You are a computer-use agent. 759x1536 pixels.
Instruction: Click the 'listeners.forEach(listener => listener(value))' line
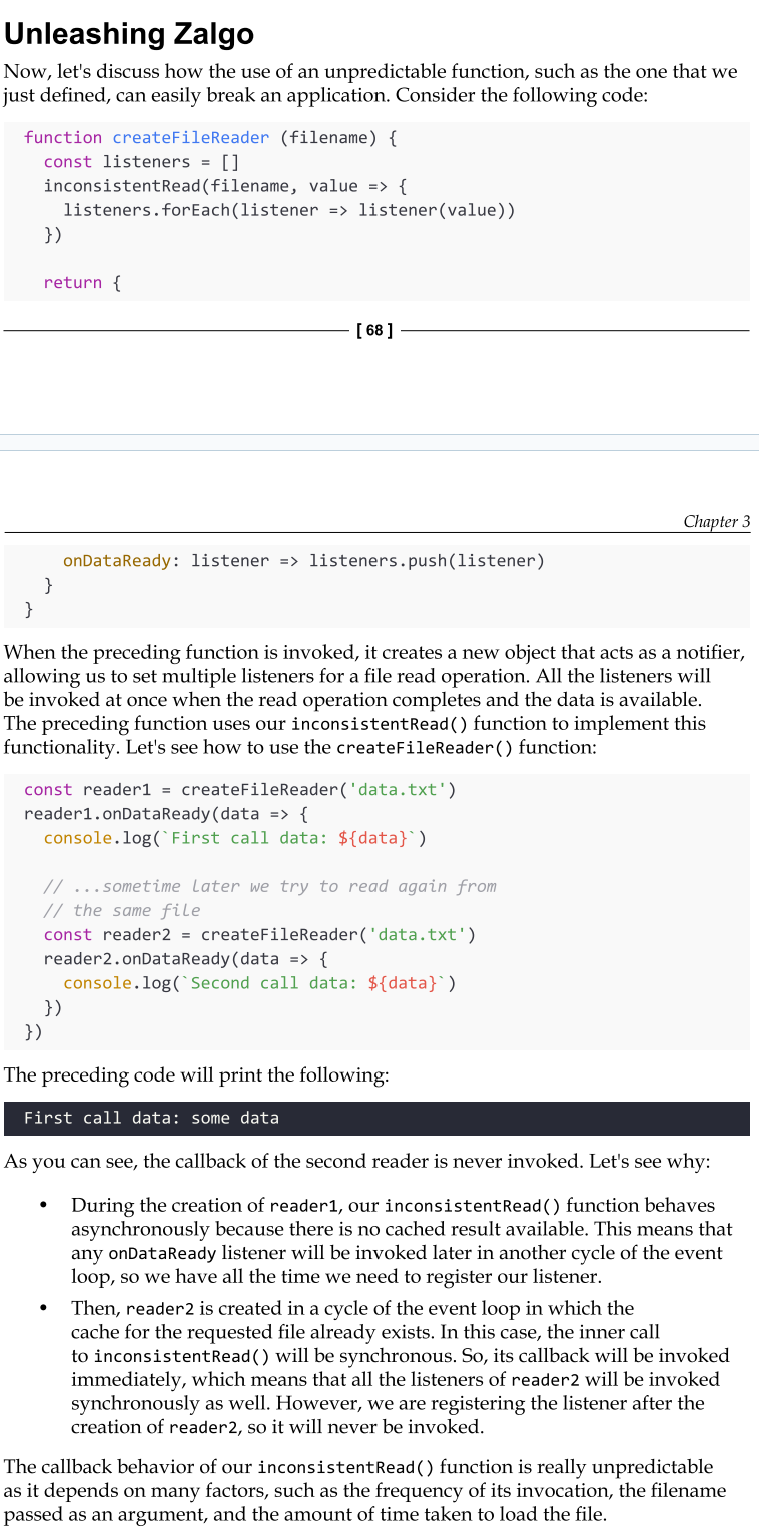point(289,210)
